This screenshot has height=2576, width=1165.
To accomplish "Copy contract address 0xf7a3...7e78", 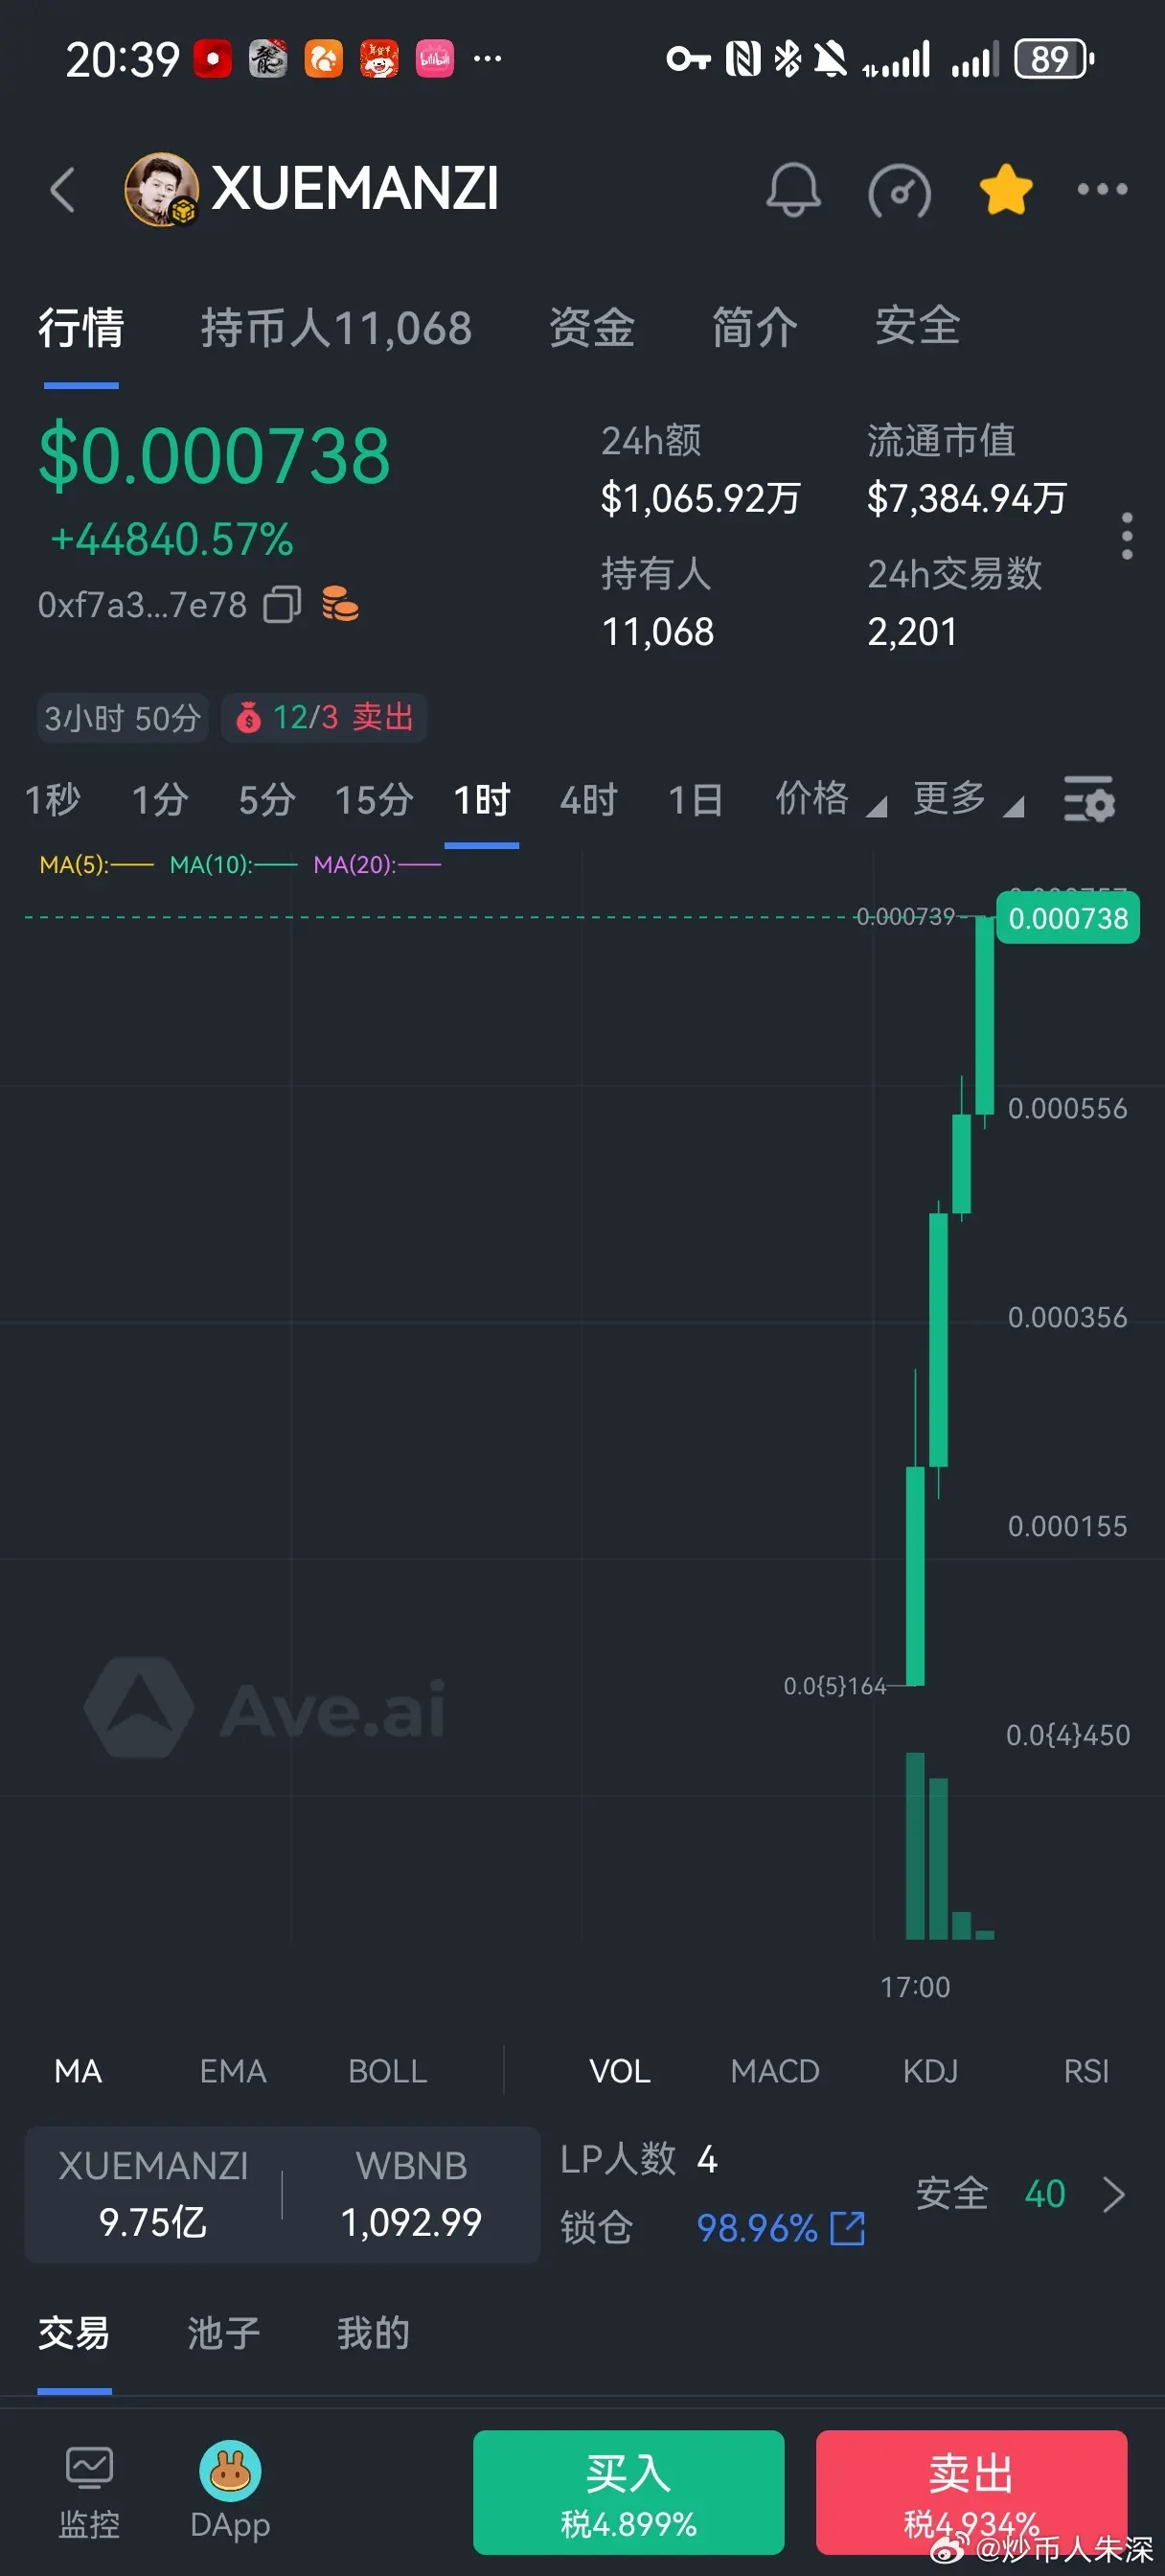I will tap(282, 604).
